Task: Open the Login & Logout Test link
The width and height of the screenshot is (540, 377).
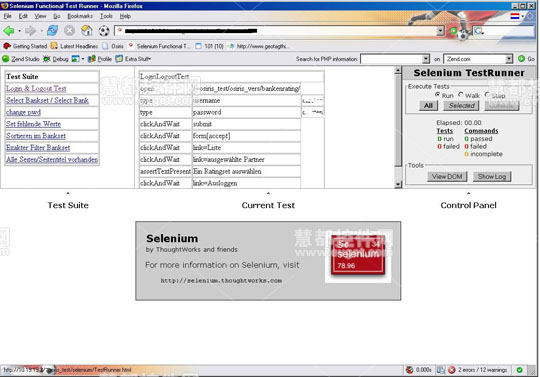Action: pyautogui.click(x=36, y=88)
